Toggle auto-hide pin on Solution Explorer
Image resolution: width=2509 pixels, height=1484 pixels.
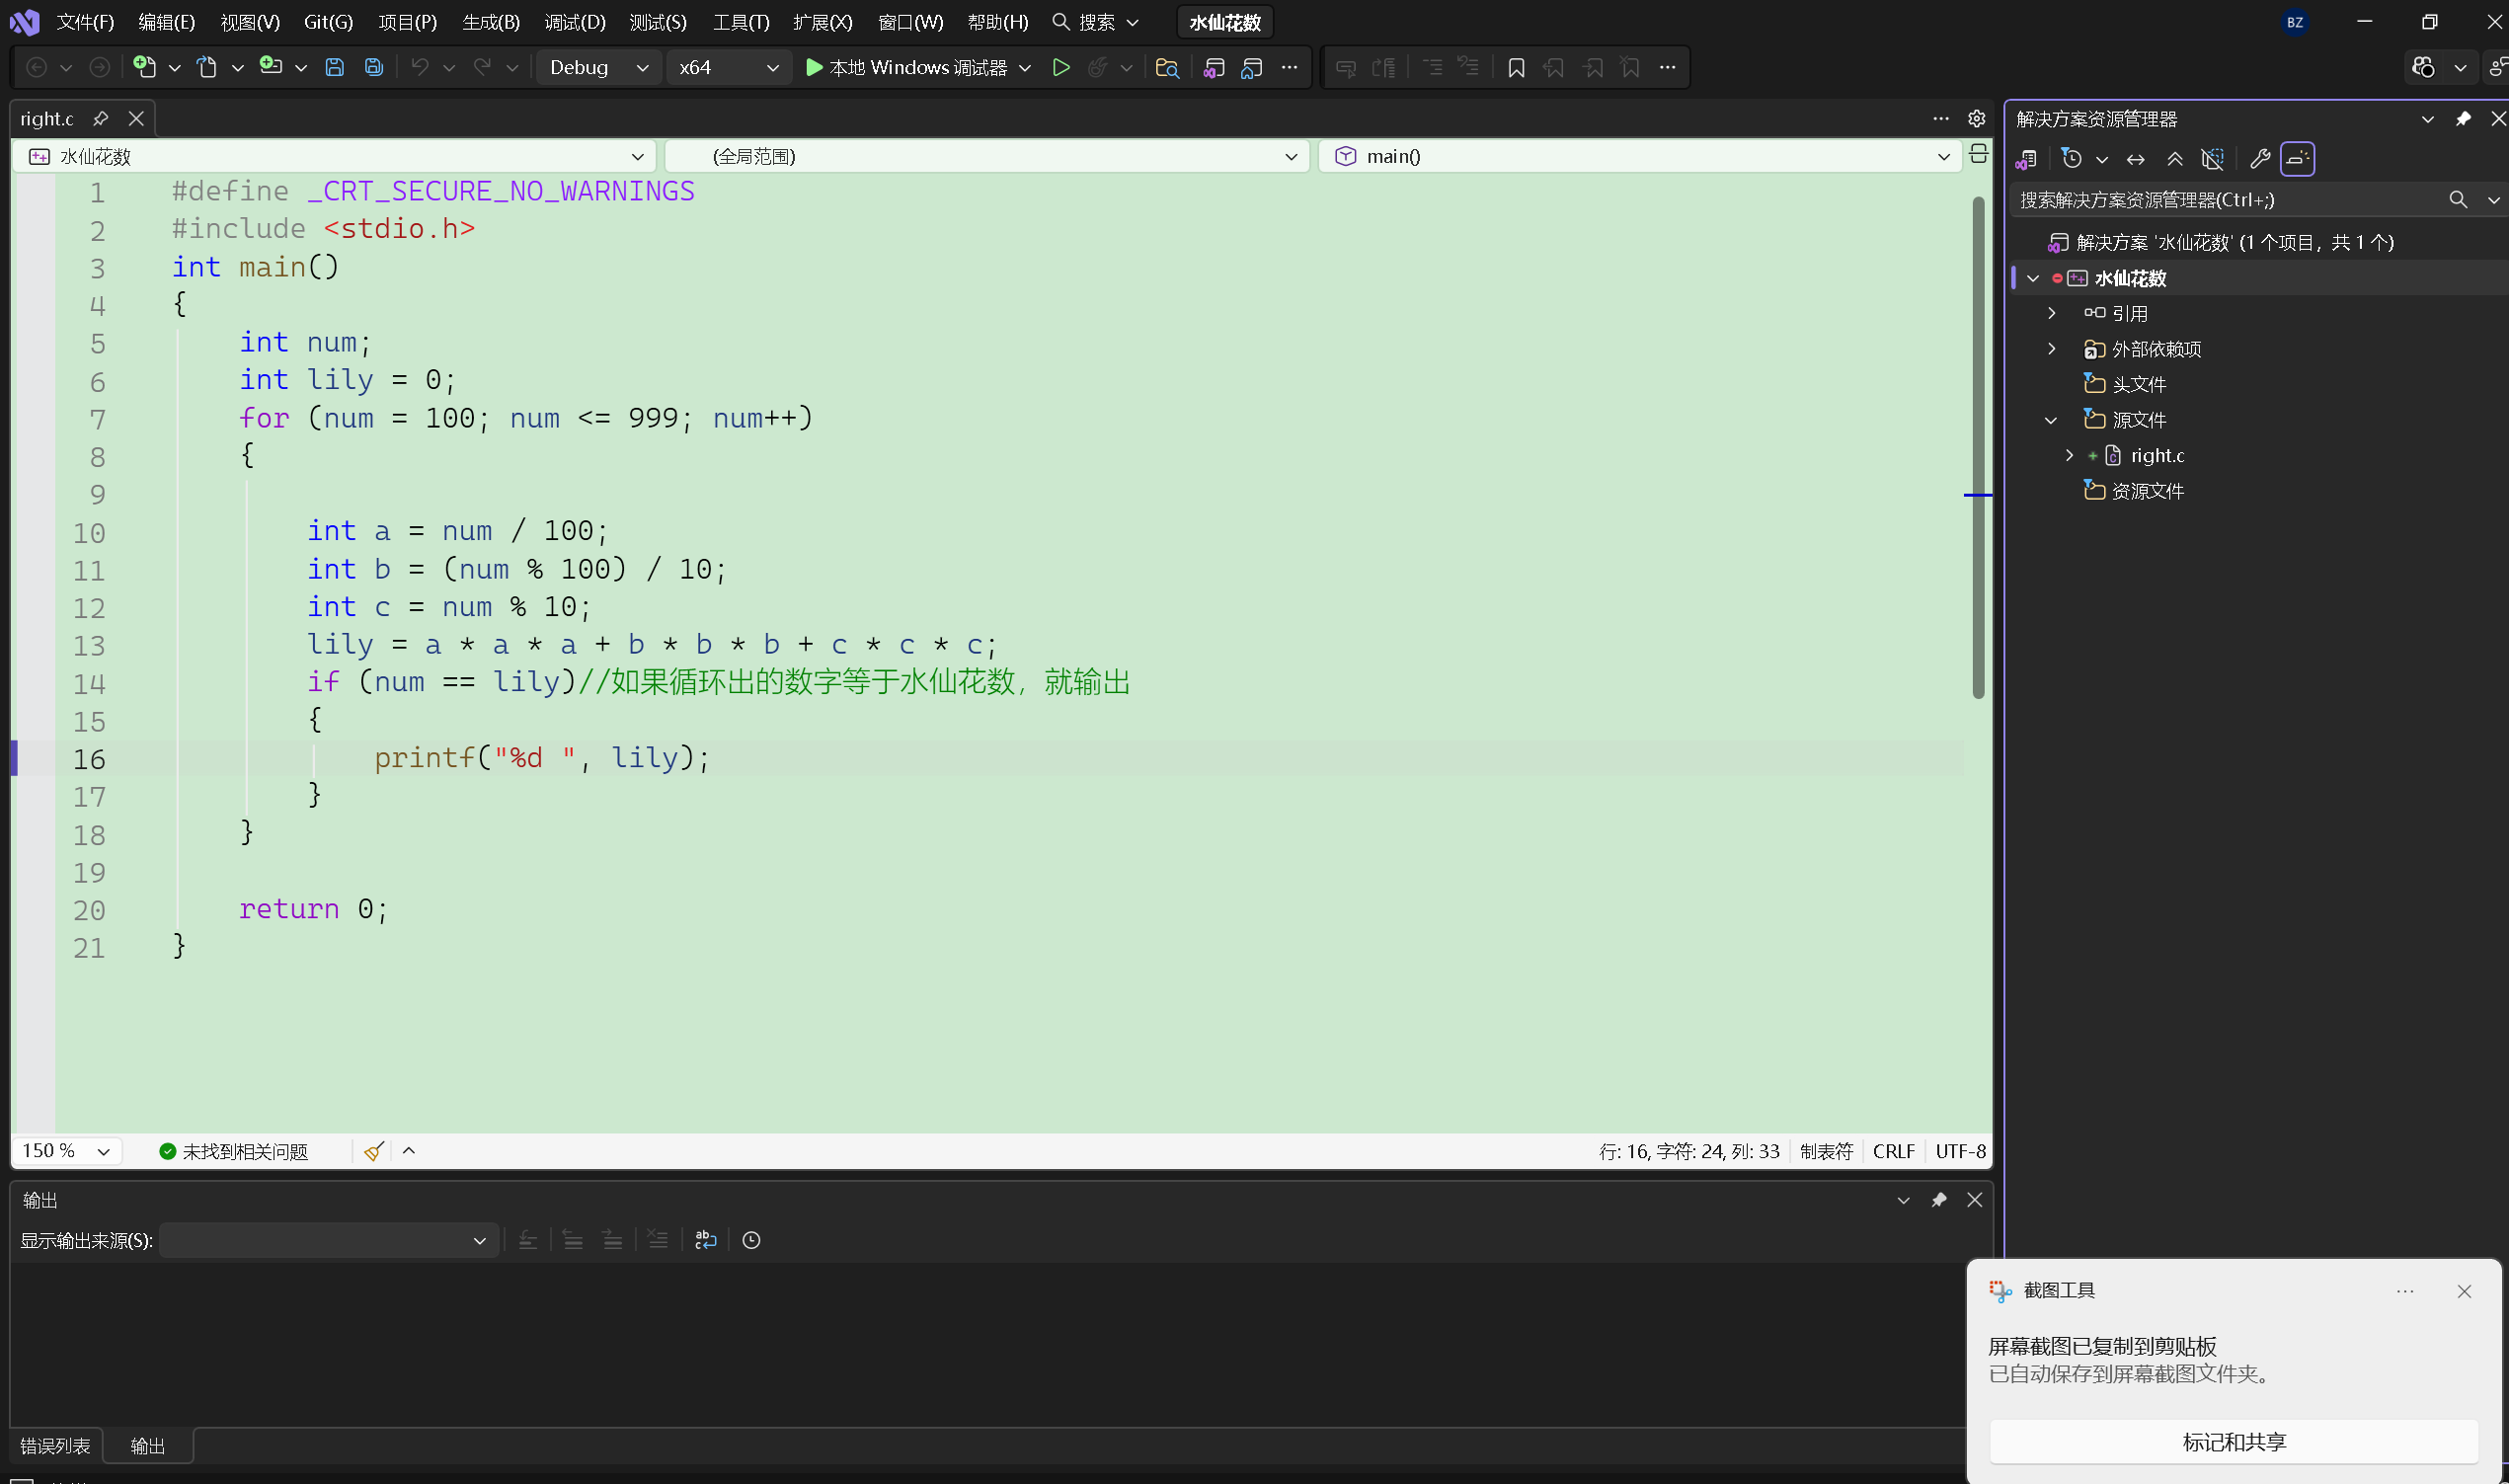click(2463, 118)
